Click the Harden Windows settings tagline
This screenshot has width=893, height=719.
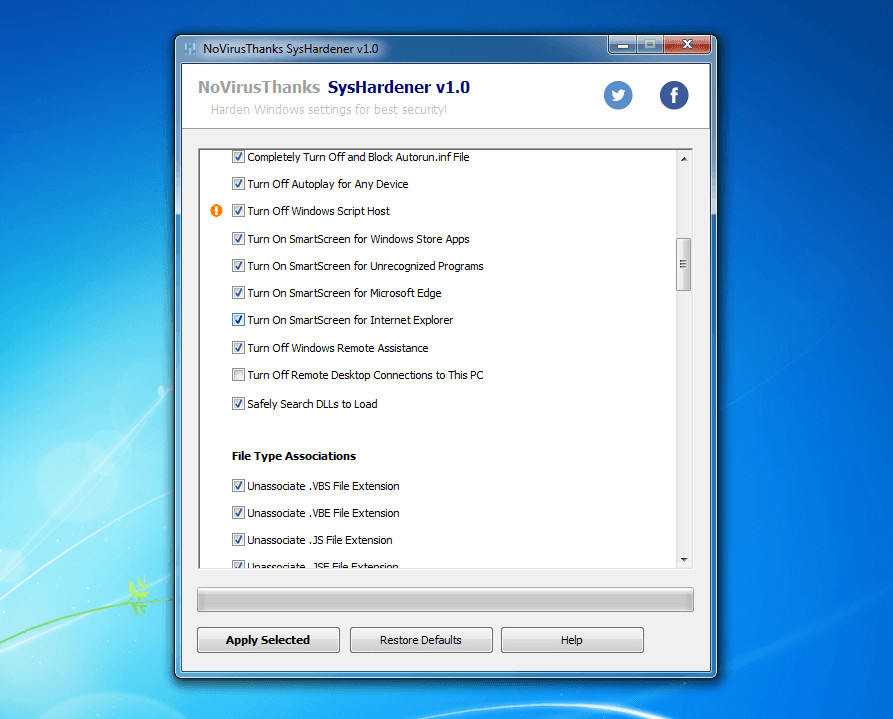[x=329, y=109]
